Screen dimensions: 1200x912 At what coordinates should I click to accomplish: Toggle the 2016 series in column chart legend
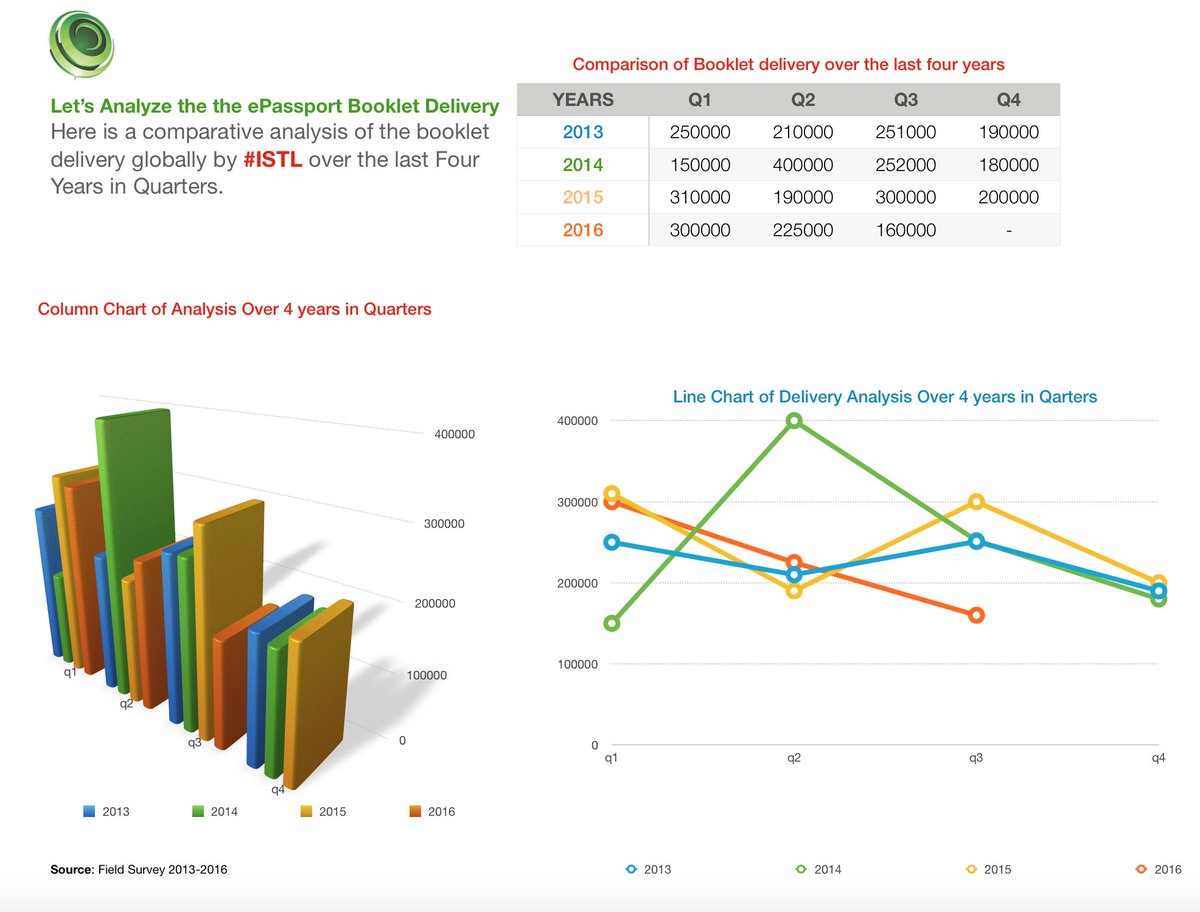point(415,811)
